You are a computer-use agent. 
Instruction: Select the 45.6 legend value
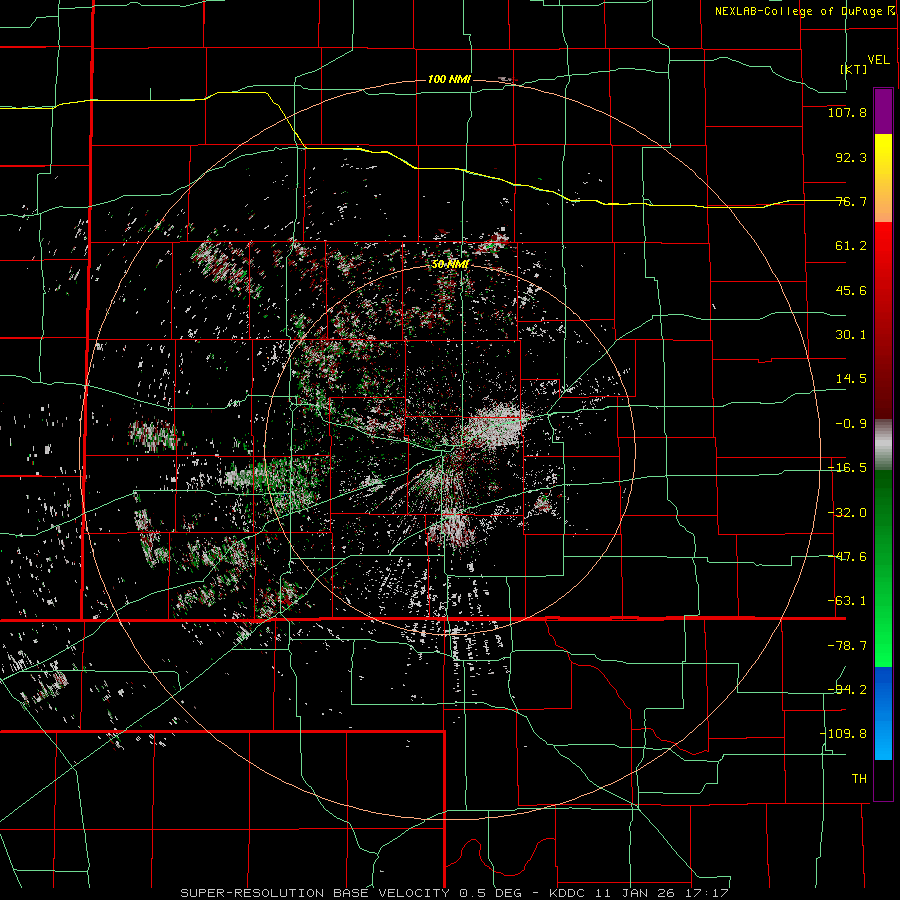tap(851, 290)
